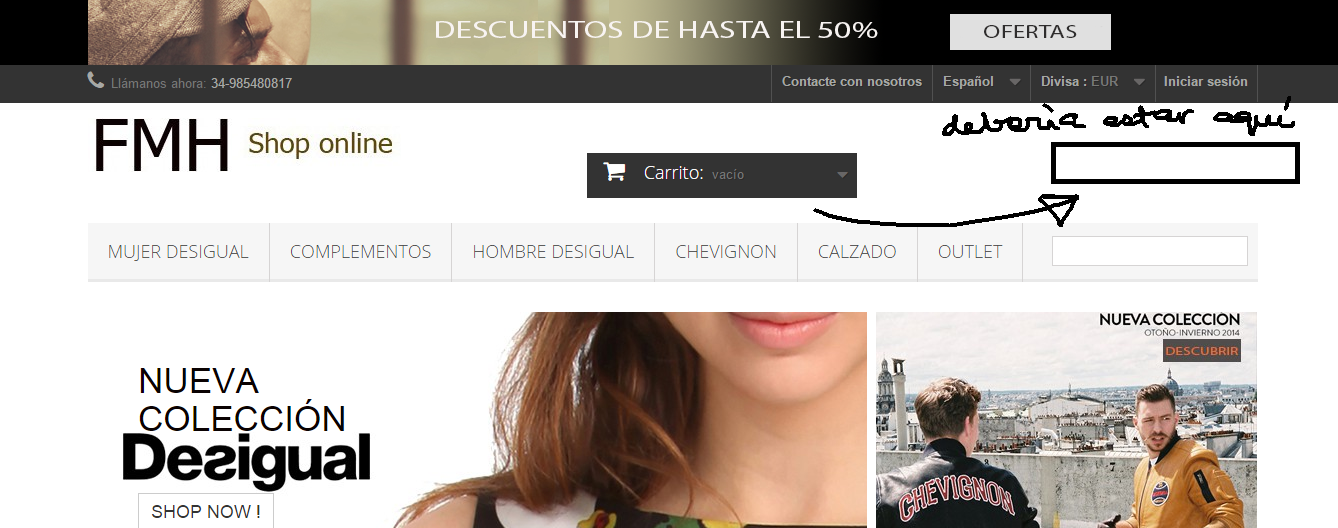Expand the Carrito dropdown arrow
The image size is (1338, 528).
click(843, 176)
